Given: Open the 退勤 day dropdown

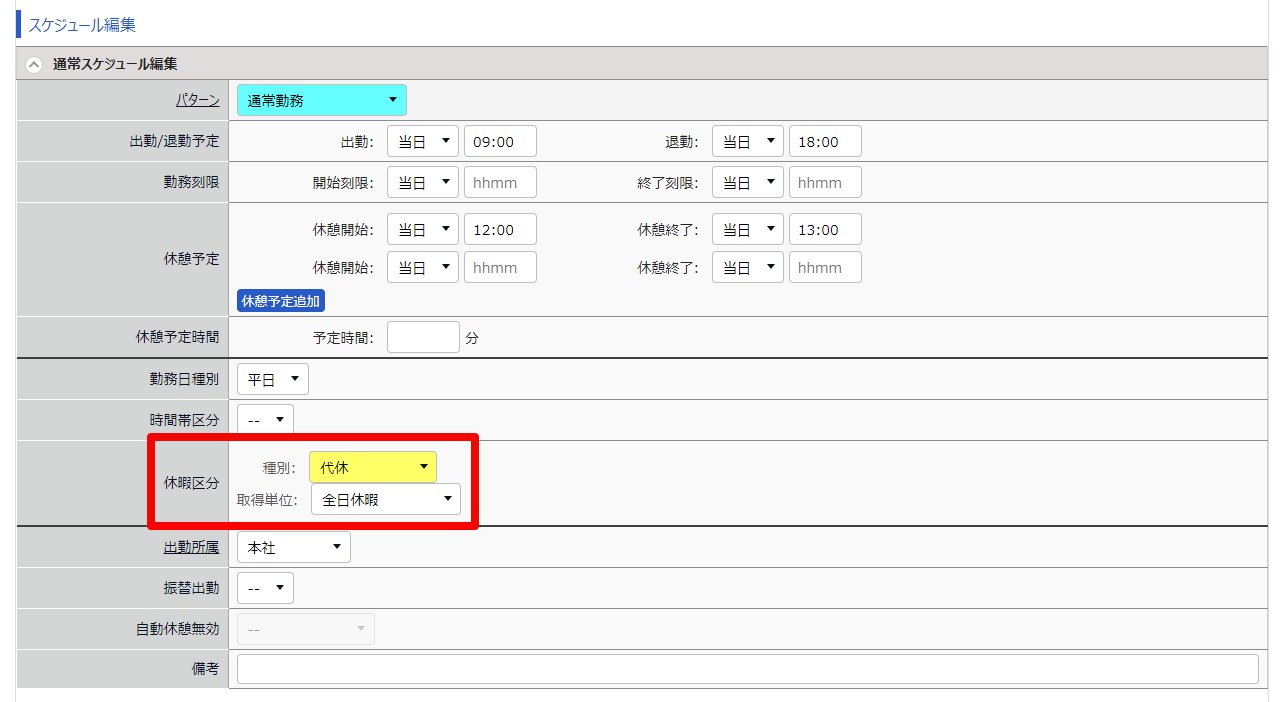Looking at the screenshot, I should pos(748,142).
